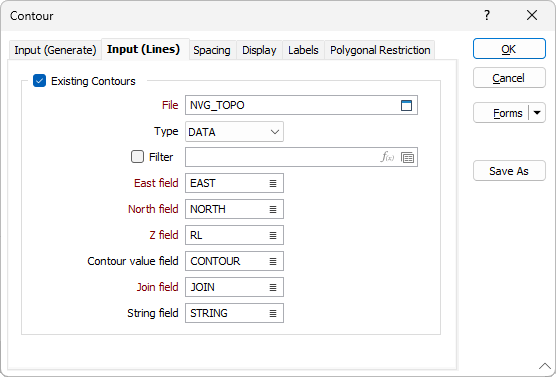The height and width of the screenshot is (377, 556).
Task: Open Z field list picker icon
Action: tap(273, 235)
